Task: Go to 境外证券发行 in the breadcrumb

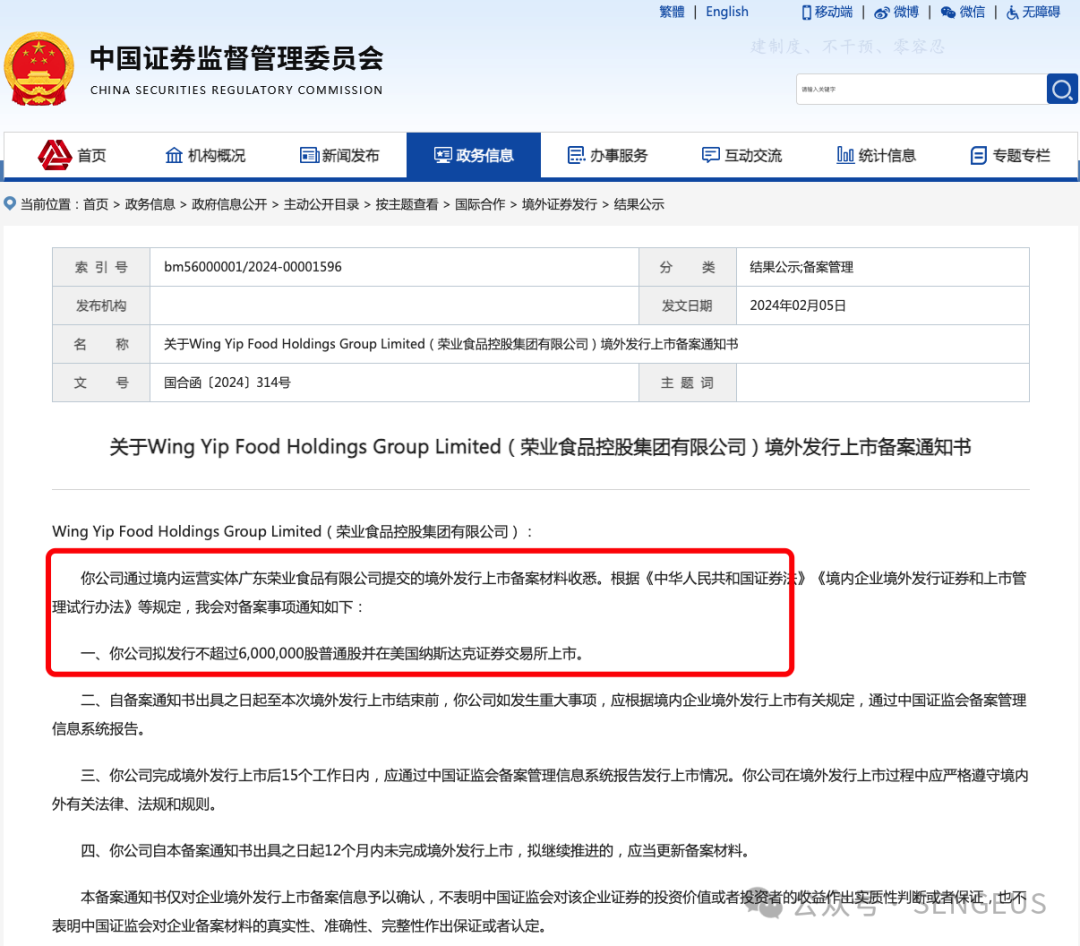Action: [559, 204]
